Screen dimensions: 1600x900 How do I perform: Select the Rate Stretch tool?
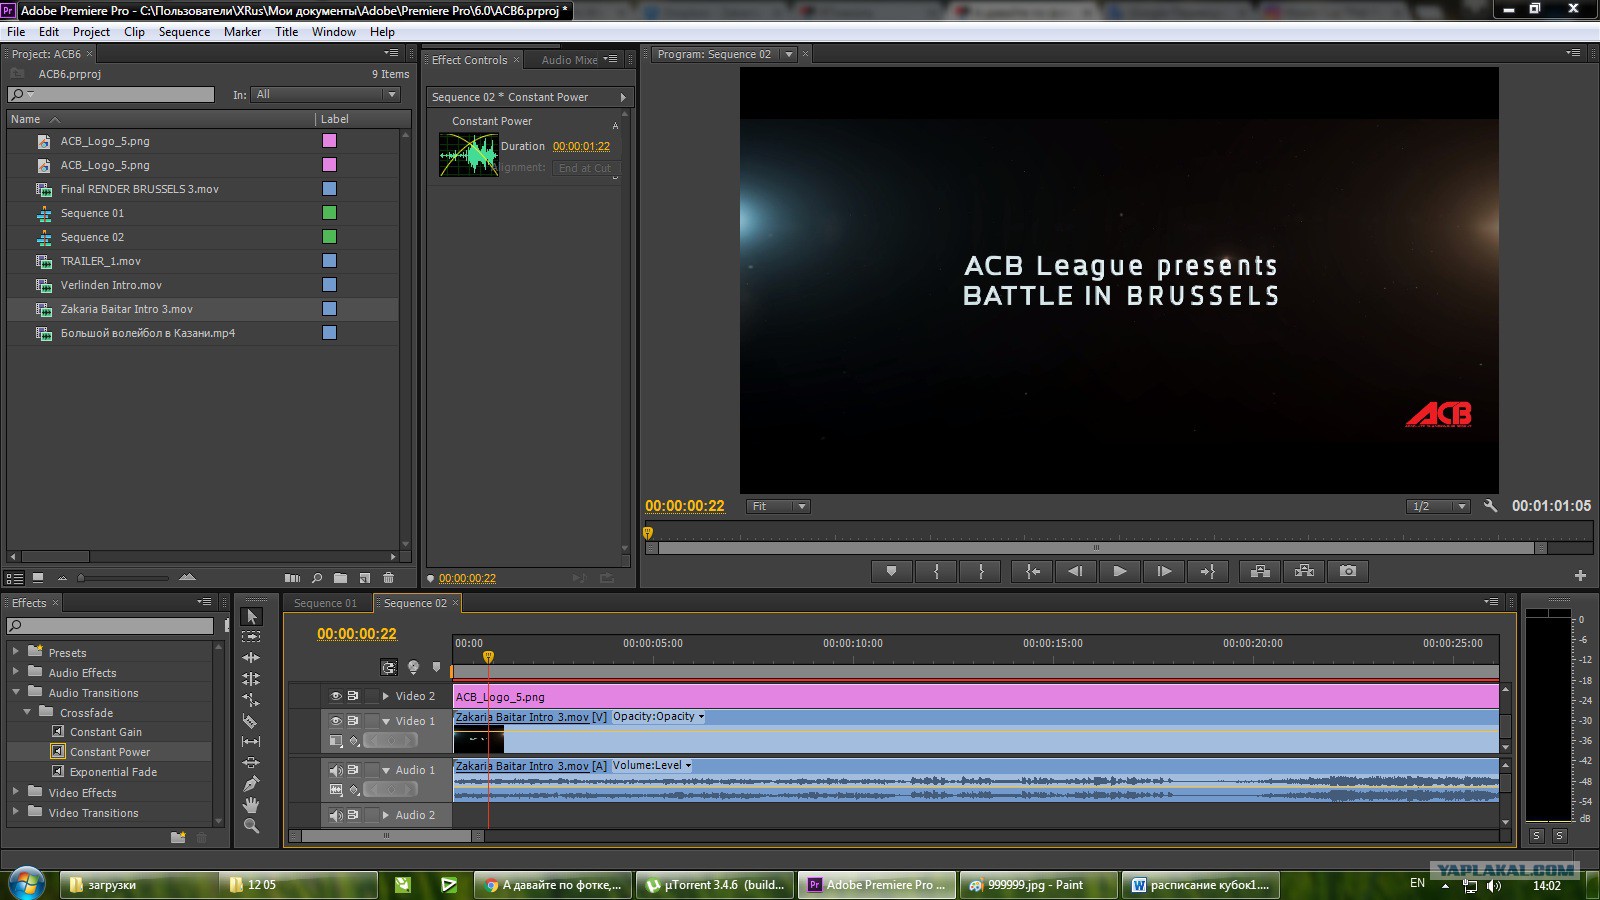pyautogui.click(x=251, y=700)
